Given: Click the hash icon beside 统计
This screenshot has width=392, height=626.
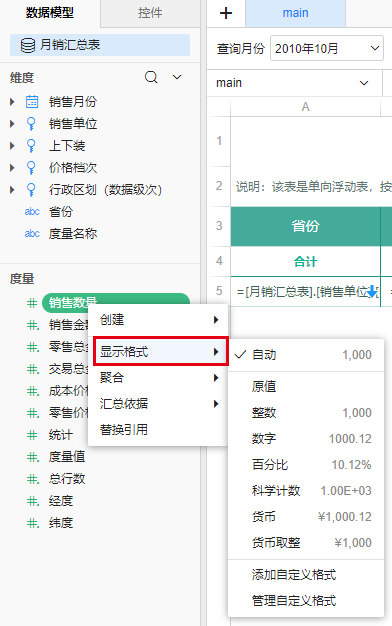Looking at the screenshot, I should point(32,435).
